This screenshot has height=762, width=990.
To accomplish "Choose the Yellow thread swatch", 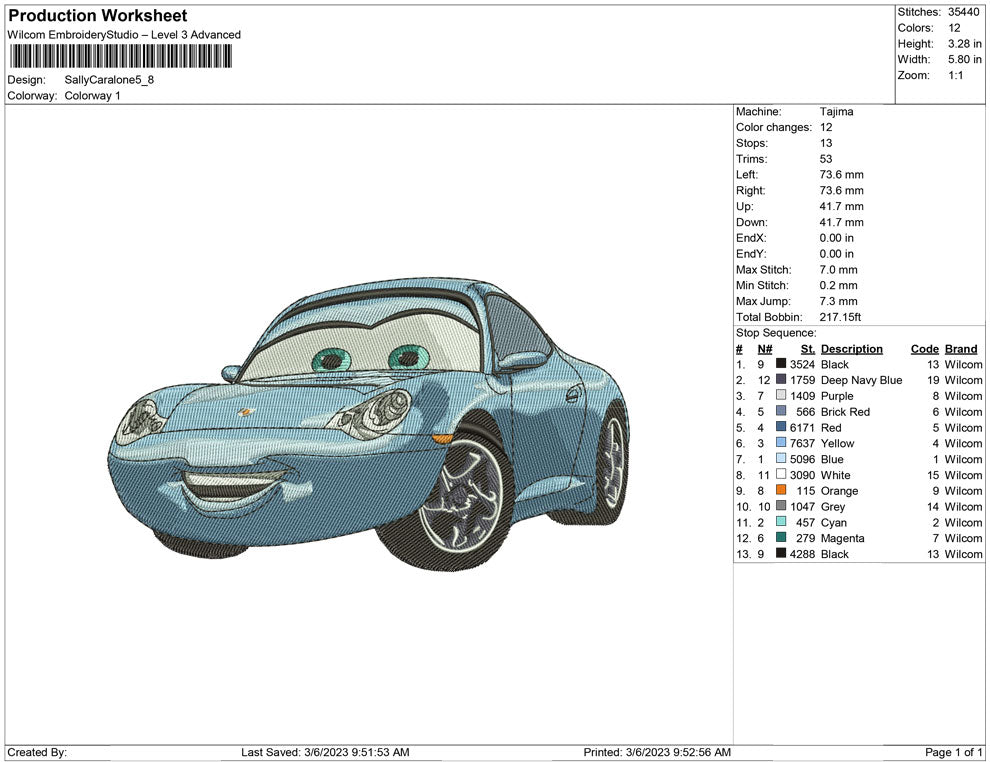I will [x=781, y=443].
